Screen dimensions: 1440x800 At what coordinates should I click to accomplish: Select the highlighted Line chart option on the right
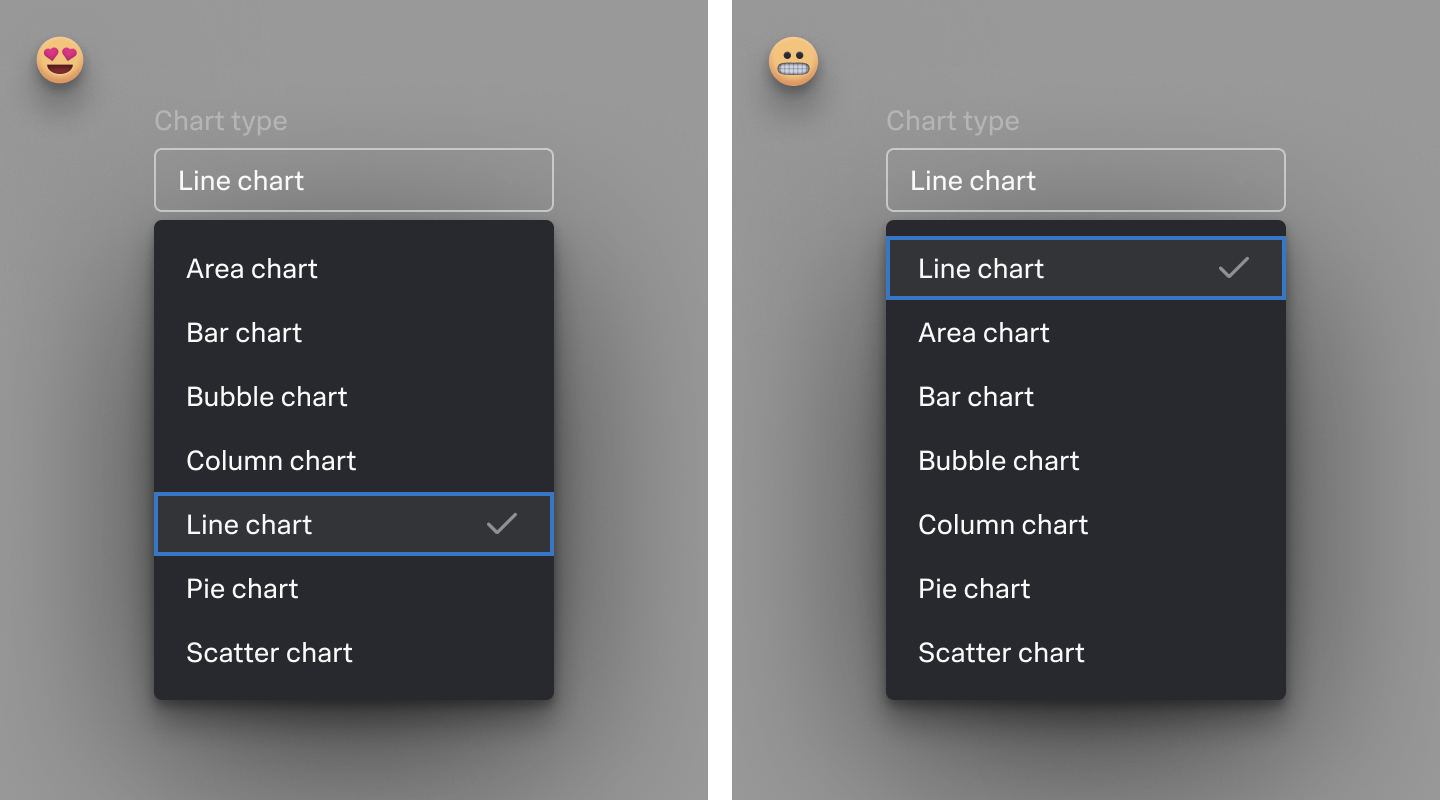[1030, 268]
